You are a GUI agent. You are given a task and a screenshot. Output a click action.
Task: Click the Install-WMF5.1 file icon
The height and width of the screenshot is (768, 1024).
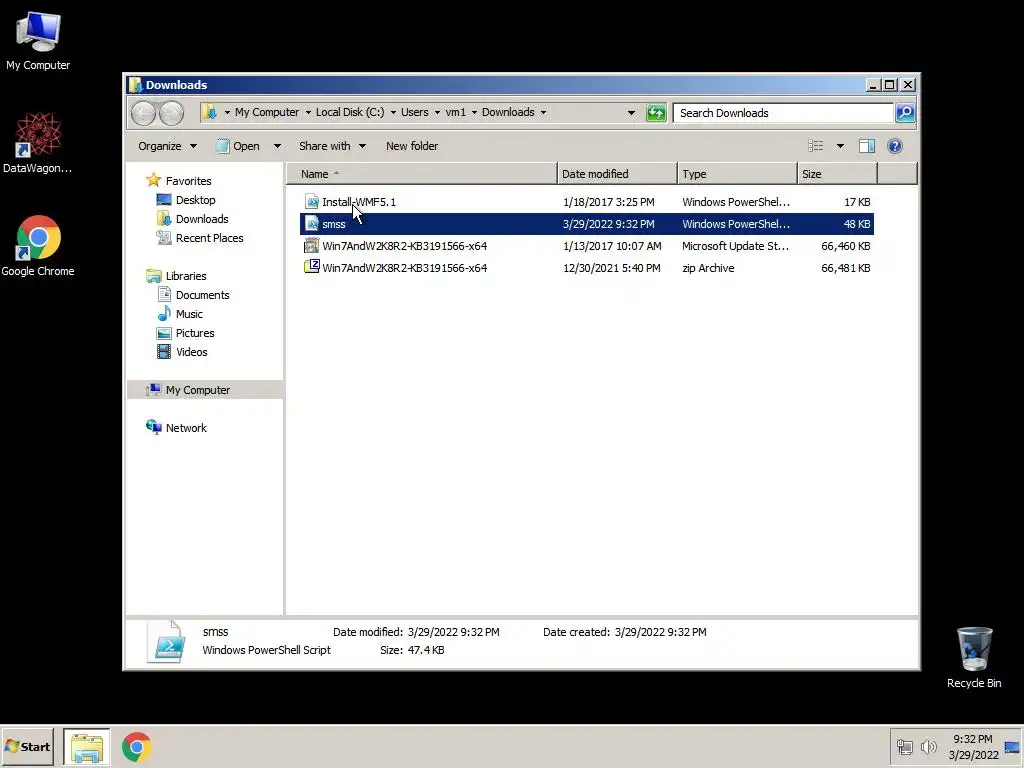point(312,202)
